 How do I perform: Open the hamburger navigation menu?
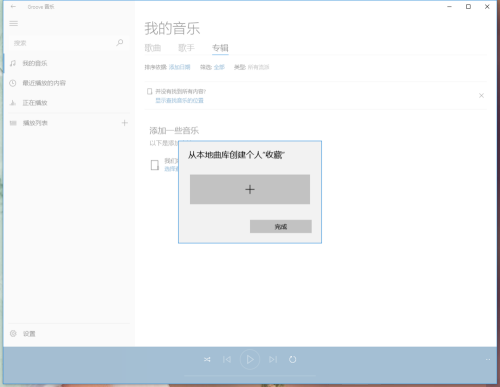coord(14,23)
